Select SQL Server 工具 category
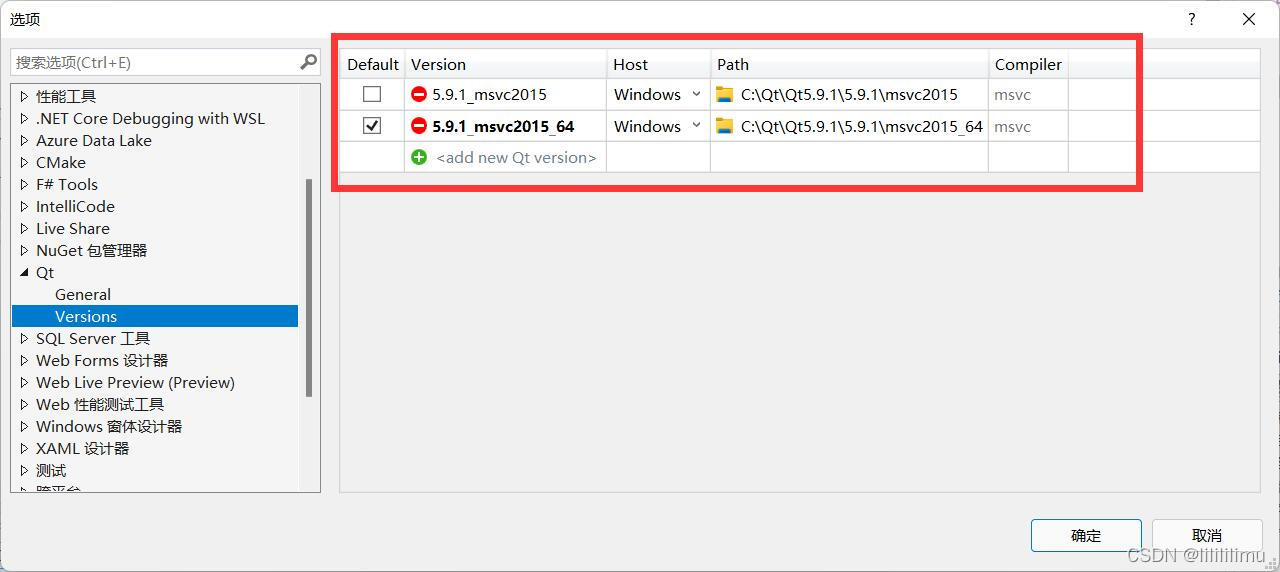Screen dimensions: 1280x572 pyautogui.click(x=93, y=338)
